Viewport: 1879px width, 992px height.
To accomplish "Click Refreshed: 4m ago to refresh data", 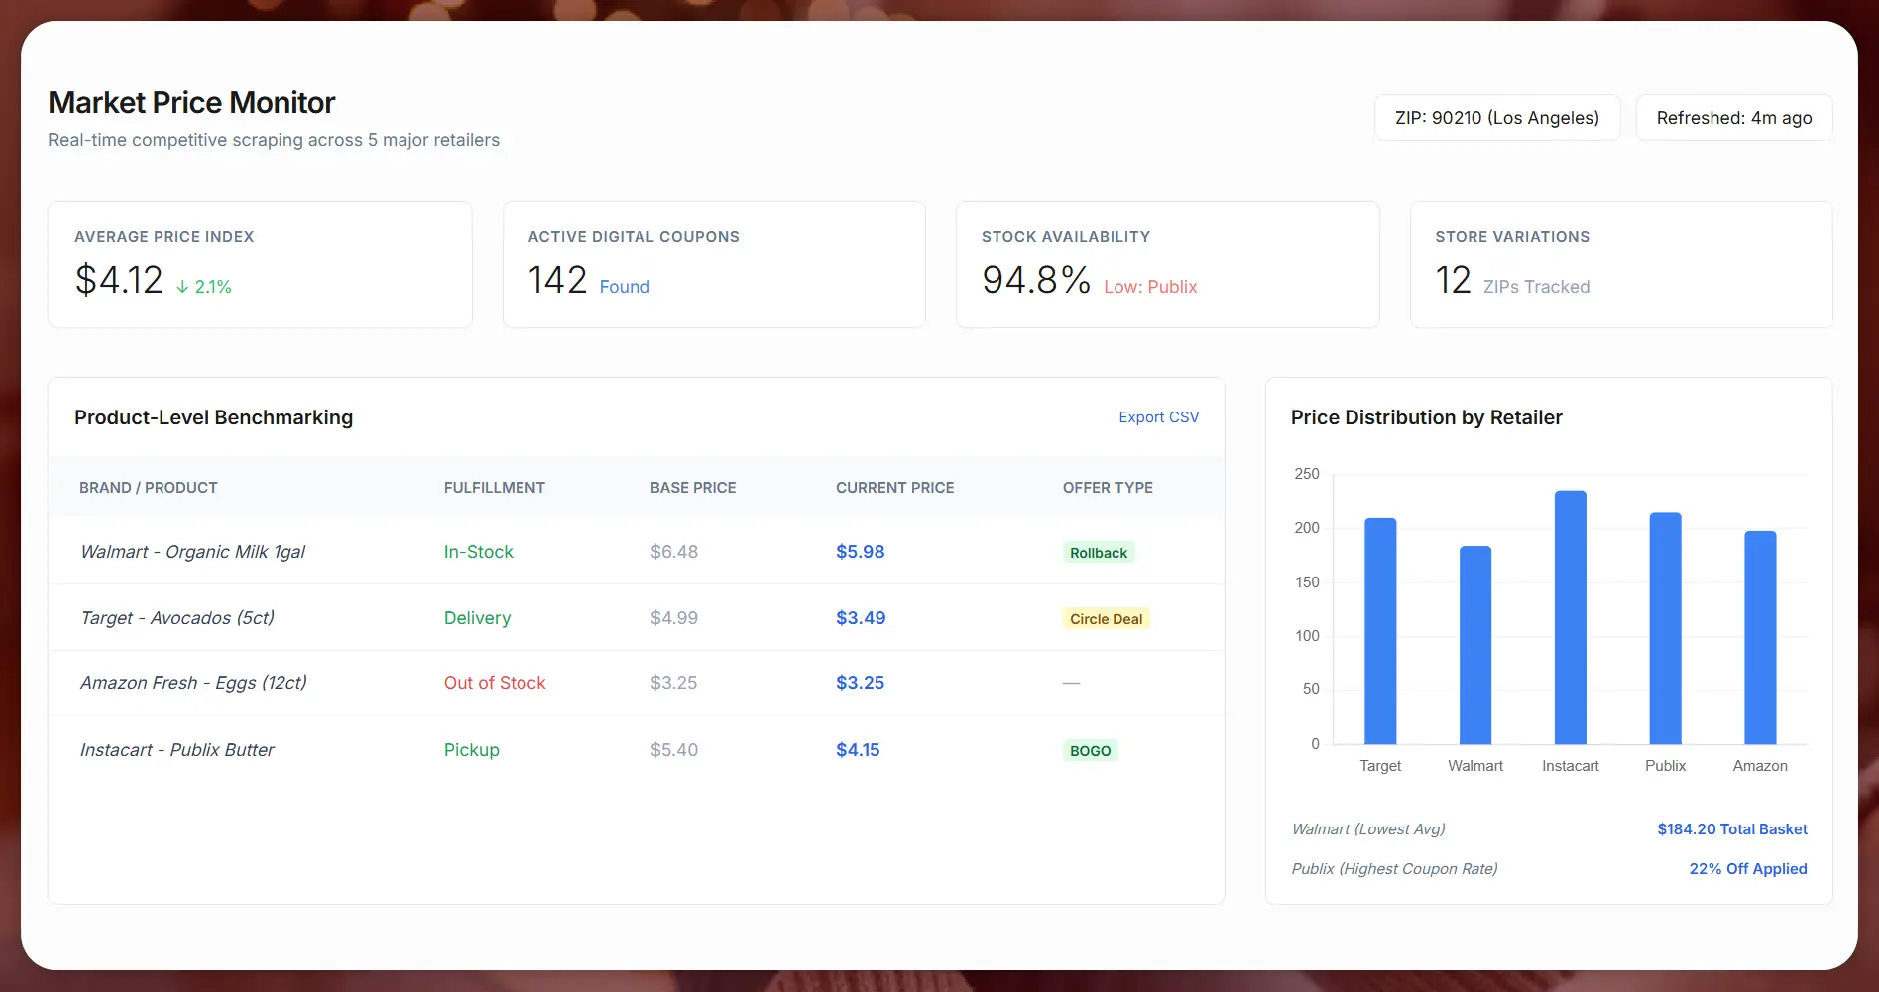I will point(1733,117).
